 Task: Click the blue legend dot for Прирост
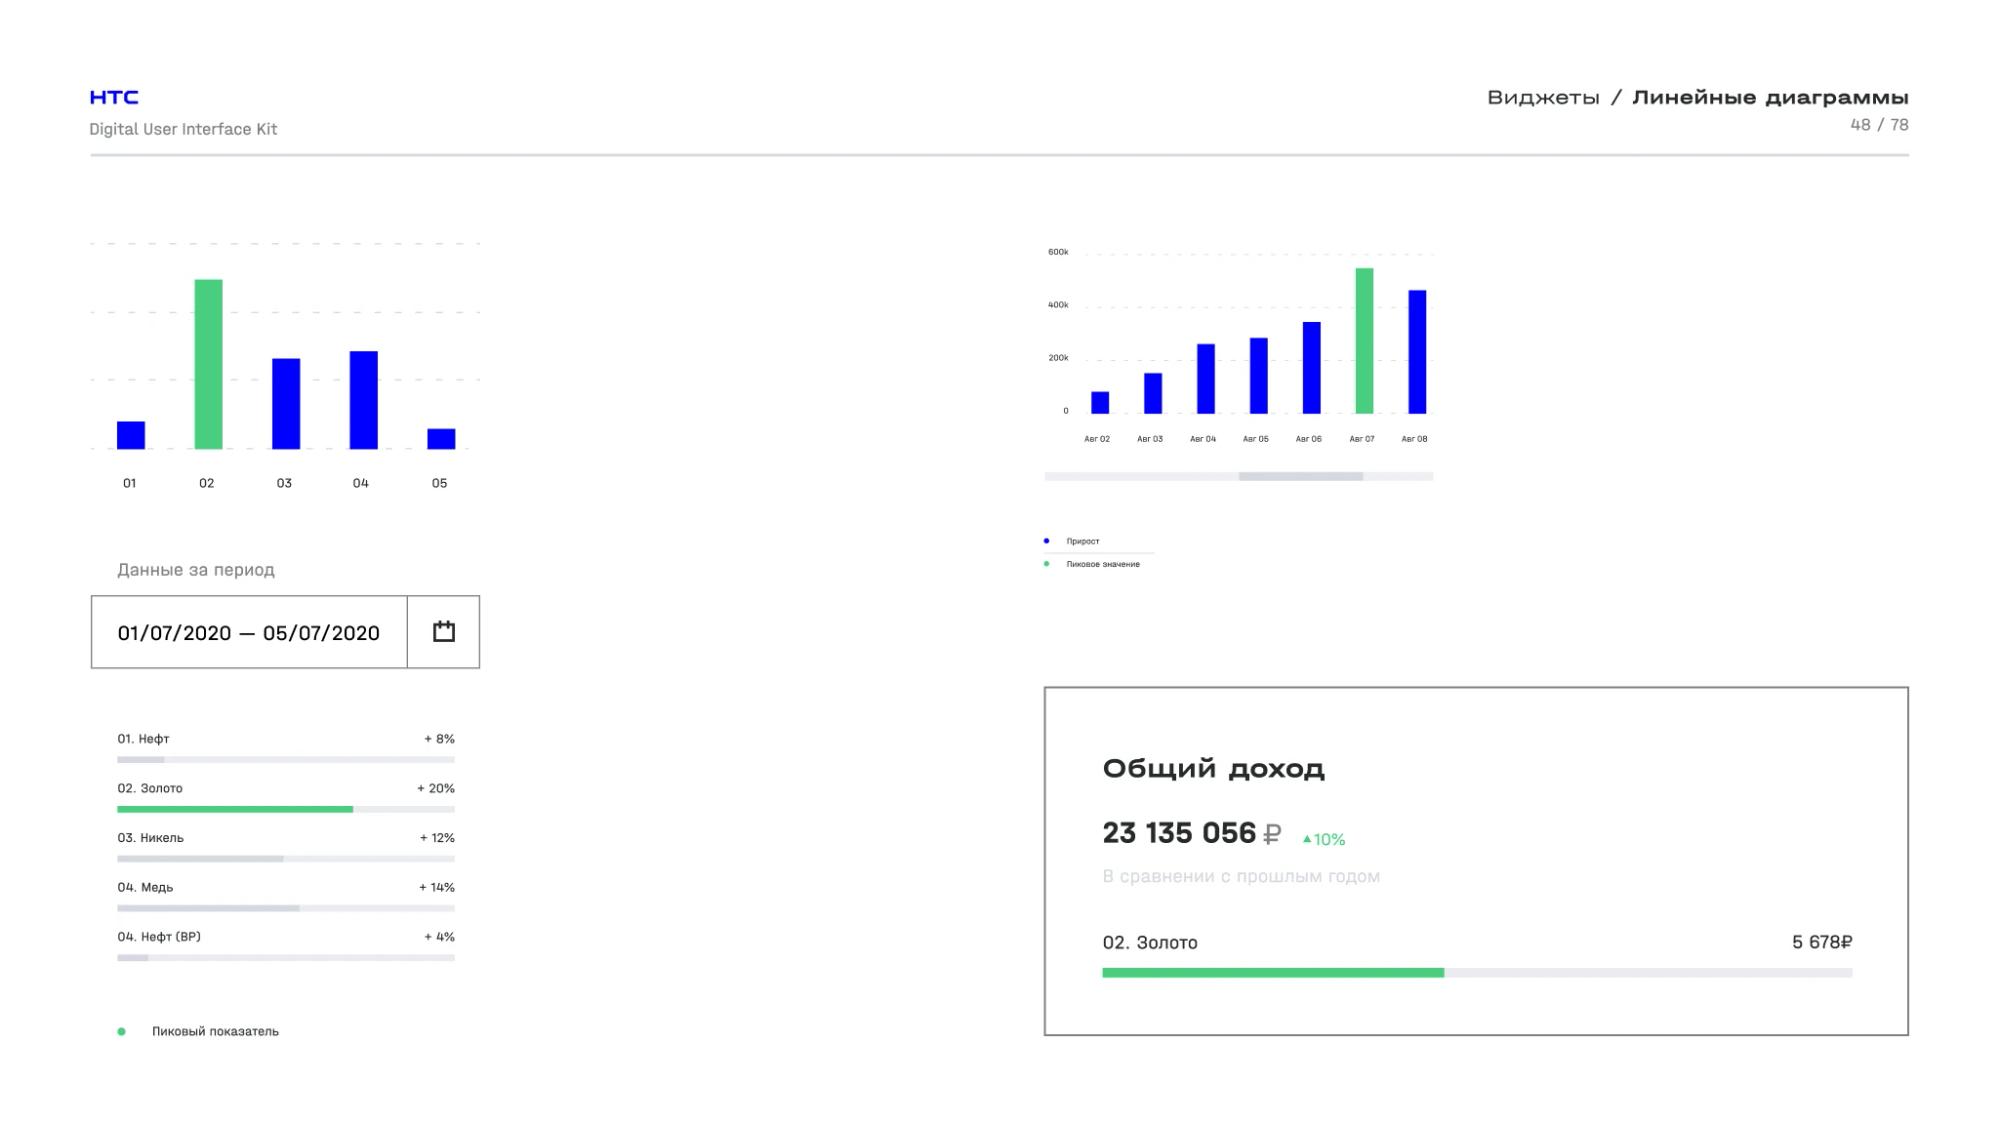[x=1046, y=541]
